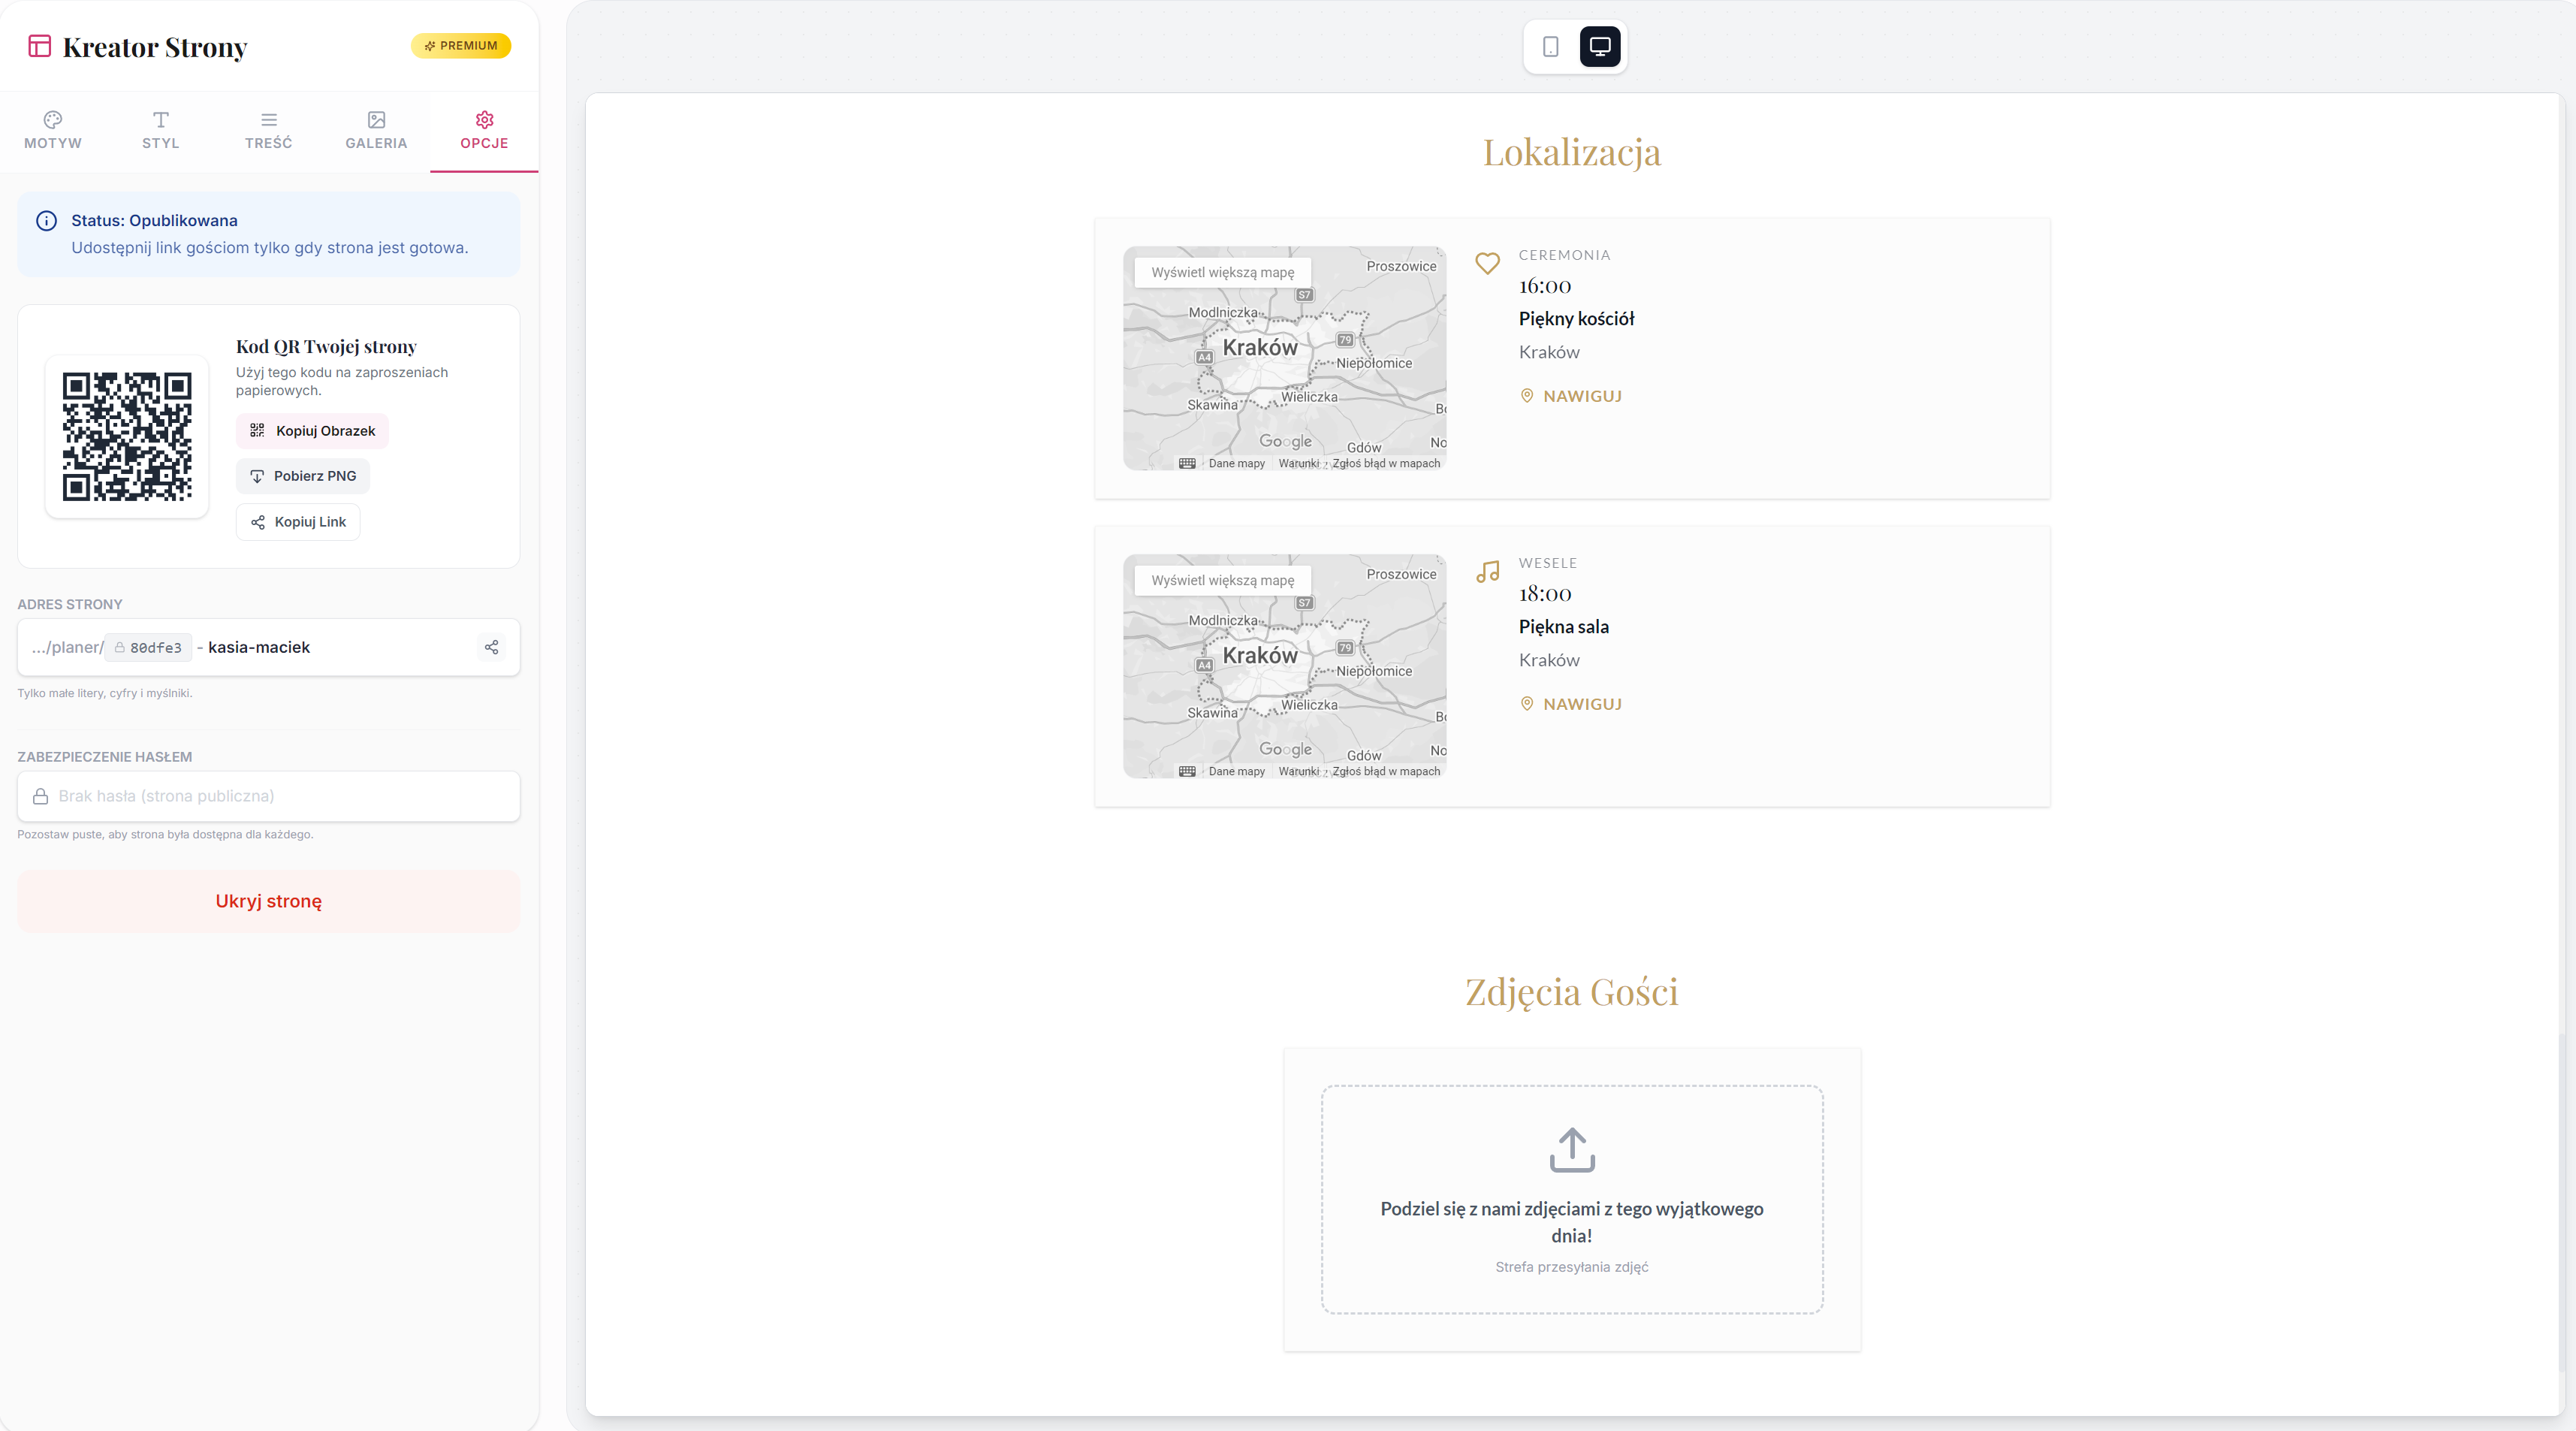The height and width of the screenshot is (1431, 2576).
Task: Switch to mobile preview mode
Action: (x=1550, y=47)
